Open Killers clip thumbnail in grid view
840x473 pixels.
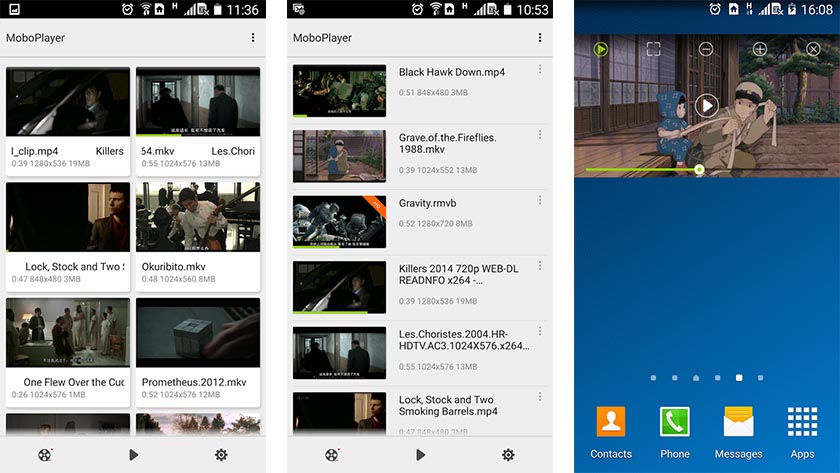coord(68,101)
